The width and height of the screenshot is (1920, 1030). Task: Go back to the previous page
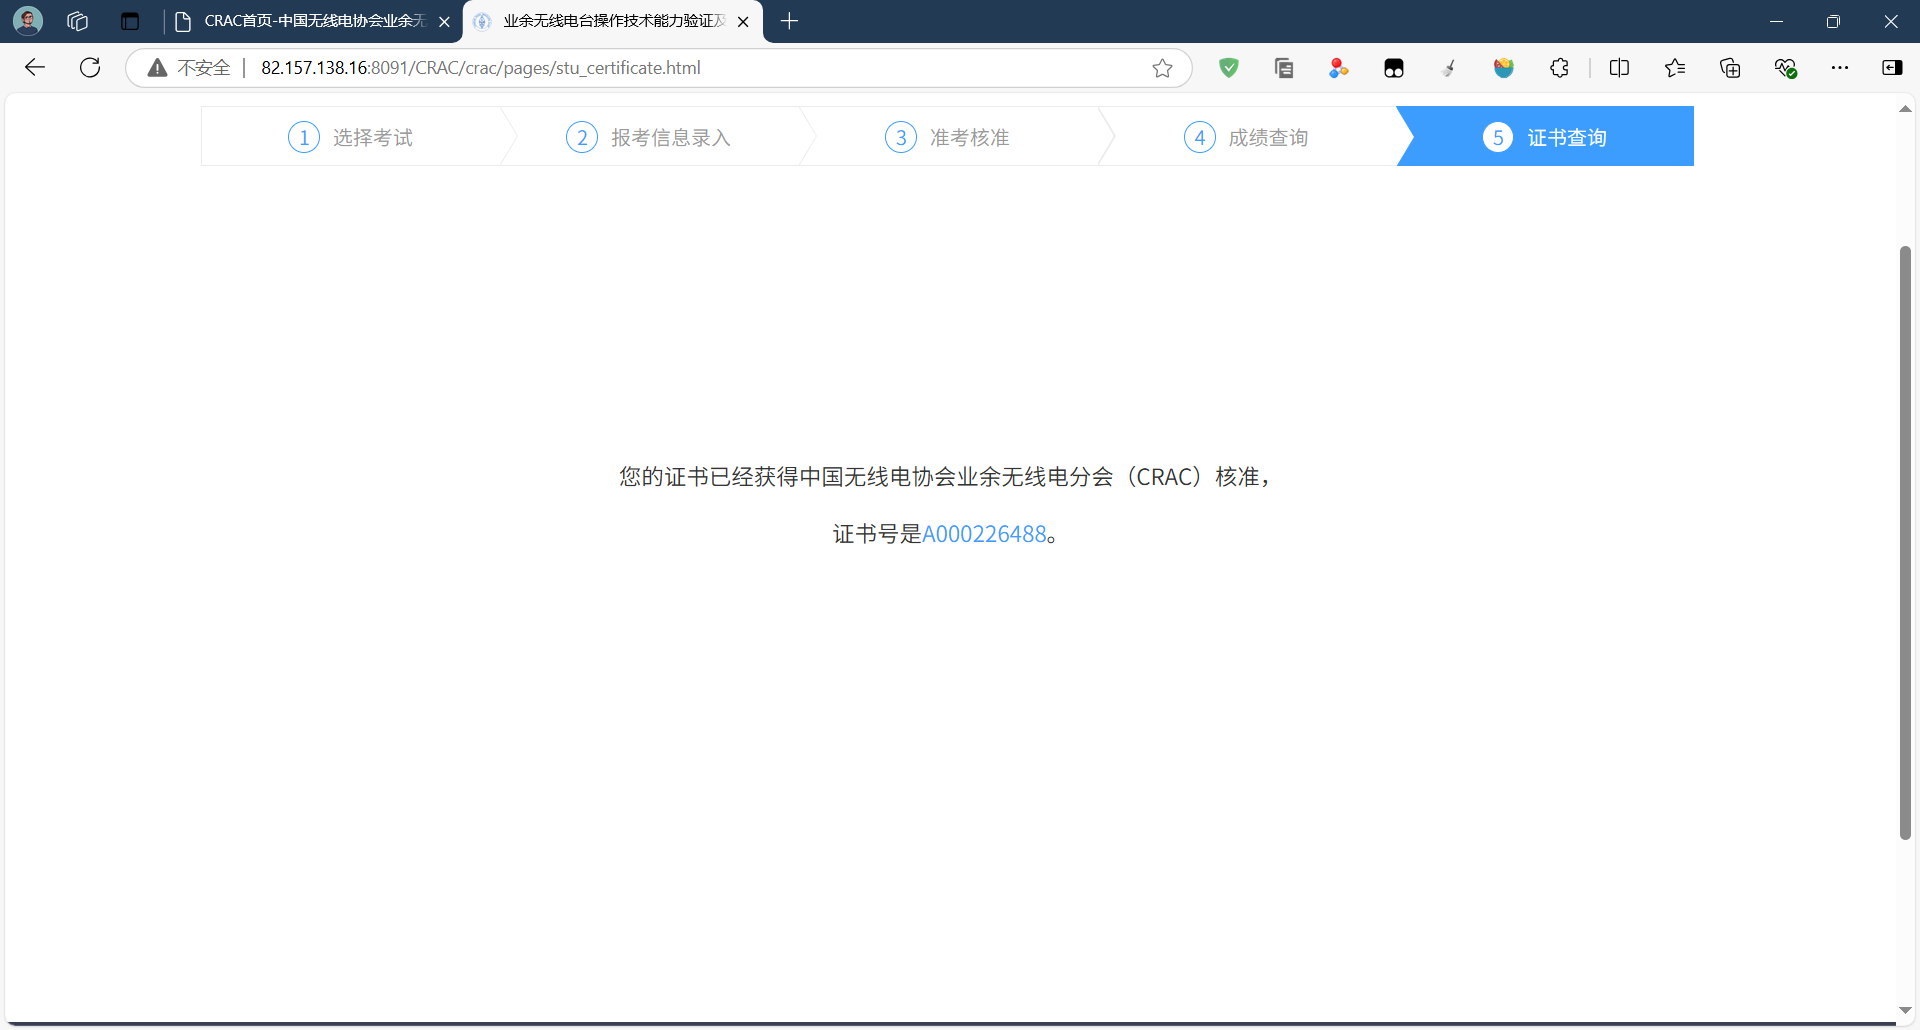point(35,67)
